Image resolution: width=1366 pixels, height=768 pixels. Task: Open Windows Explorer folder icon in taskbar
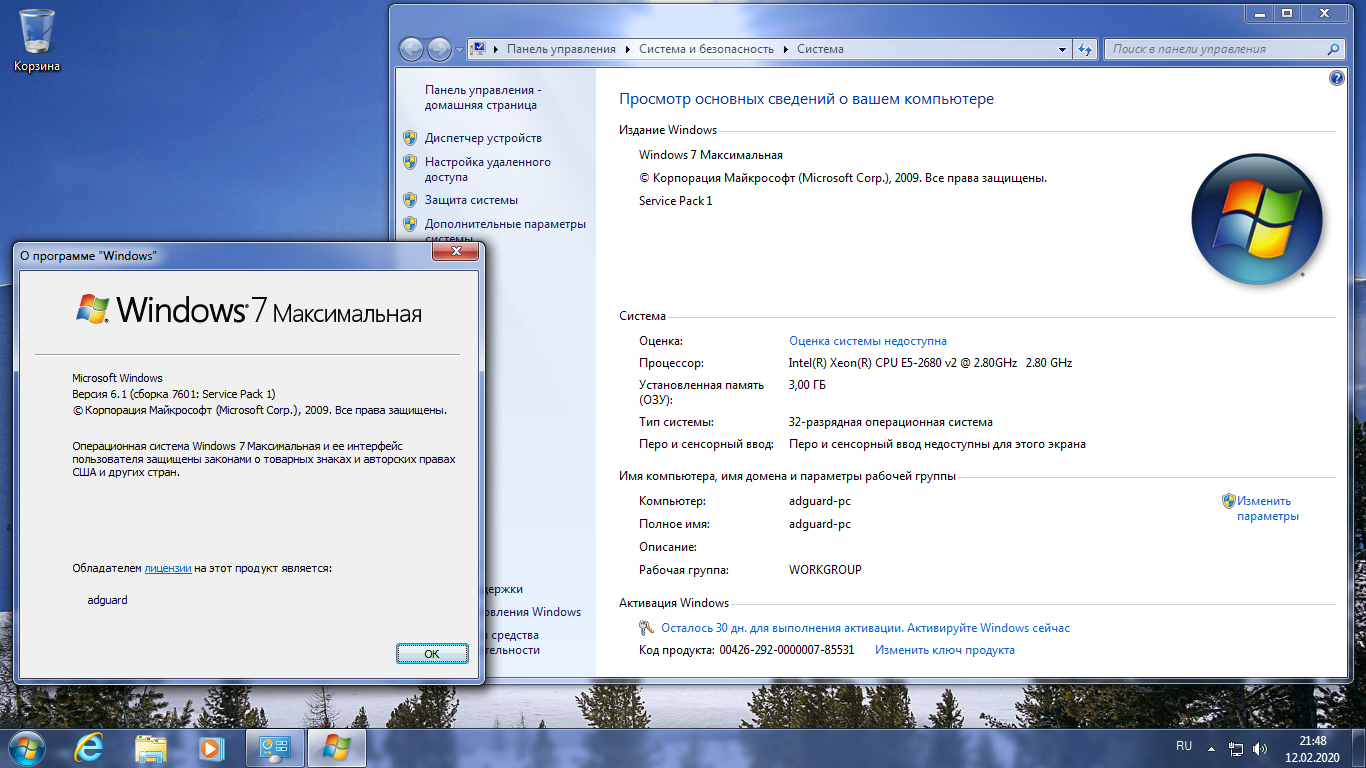[x=150, y=748]
